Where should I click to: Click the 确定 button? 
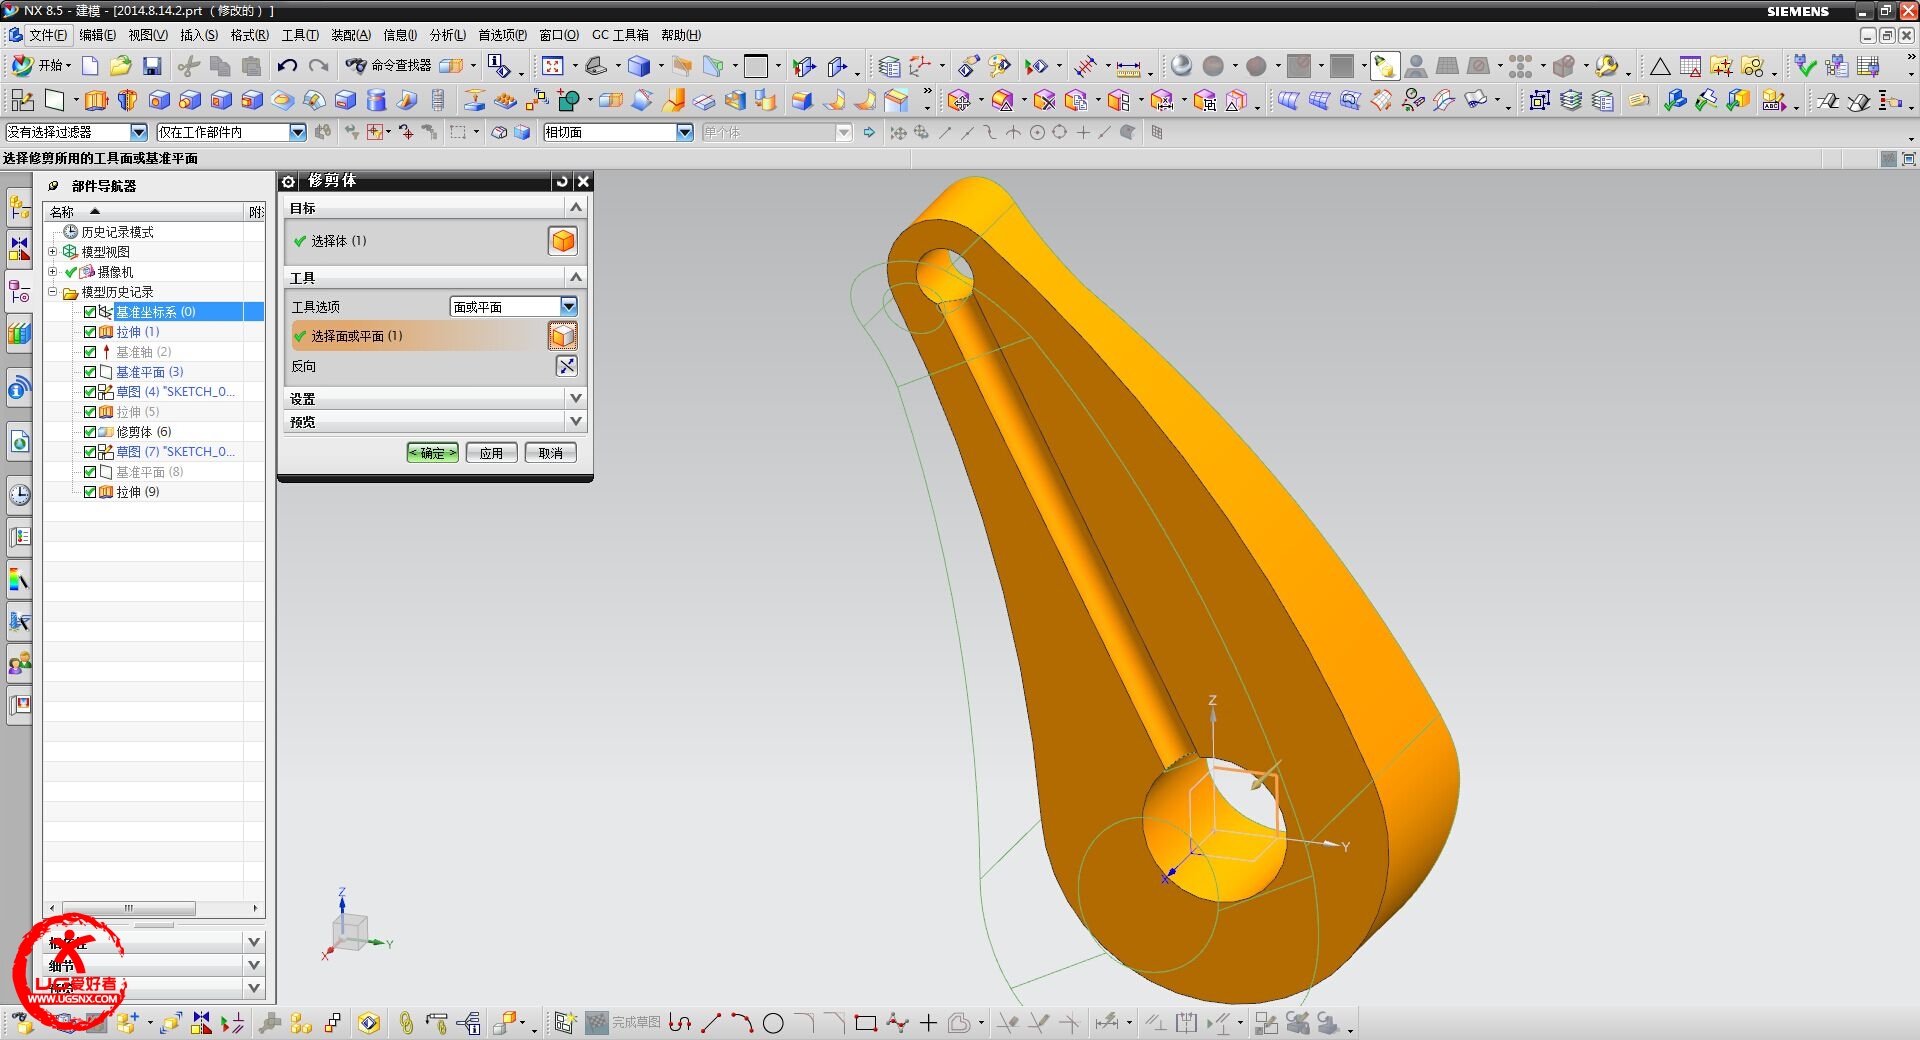[x=433, y=453]
